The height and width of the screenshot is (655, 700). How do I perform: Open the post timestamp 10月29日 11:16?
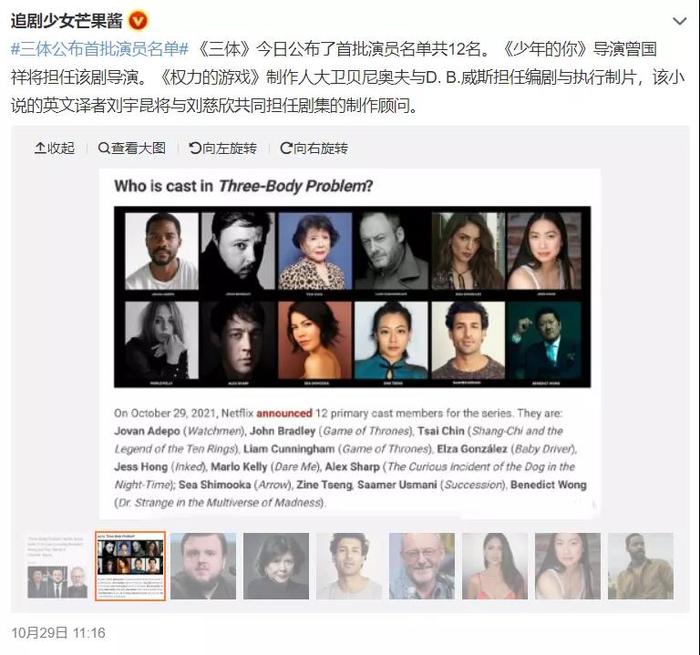click(58, 633)
